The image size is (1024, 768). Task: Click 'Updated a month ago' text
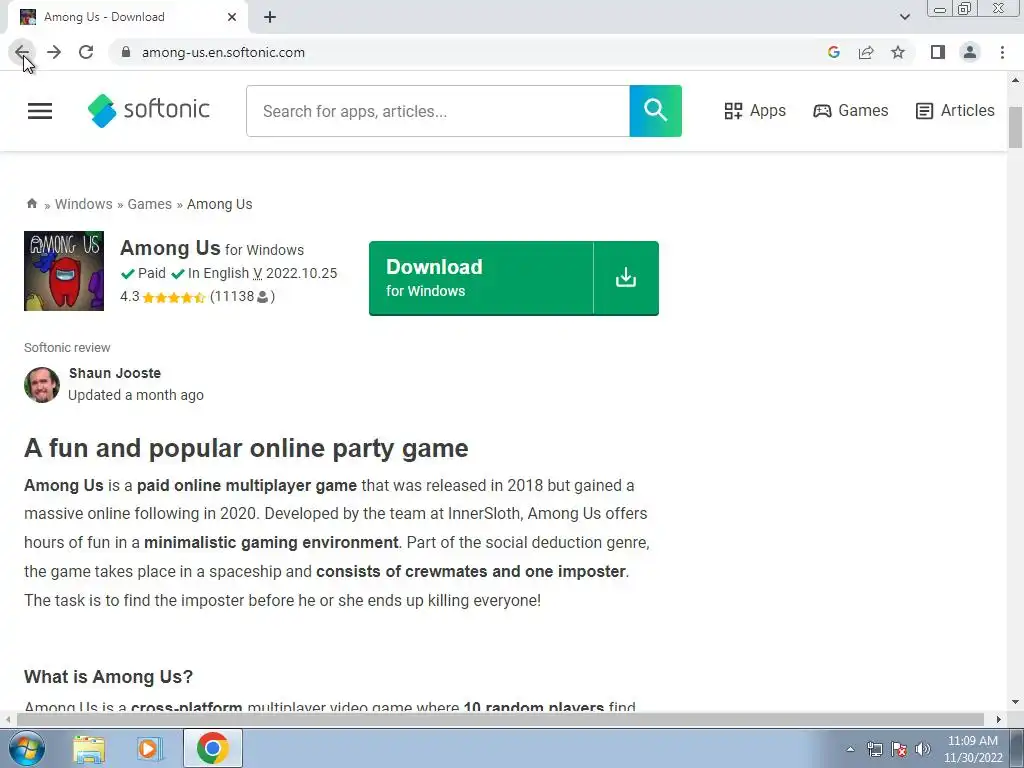pyautogui.click(x=136, y=395)
